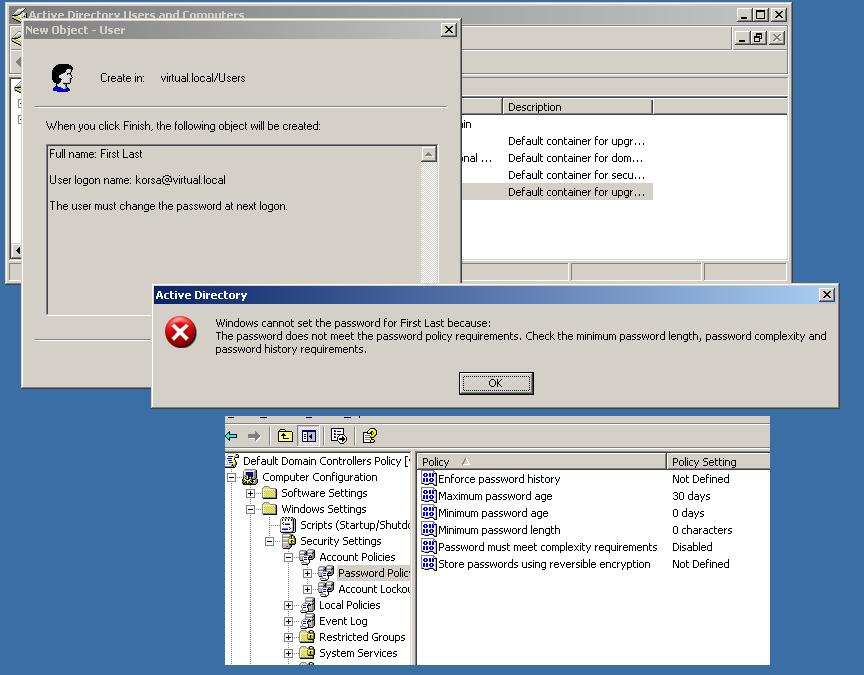Sort by the Policy Setting column header
Screen dimensions: 864x675
point(718,461)
